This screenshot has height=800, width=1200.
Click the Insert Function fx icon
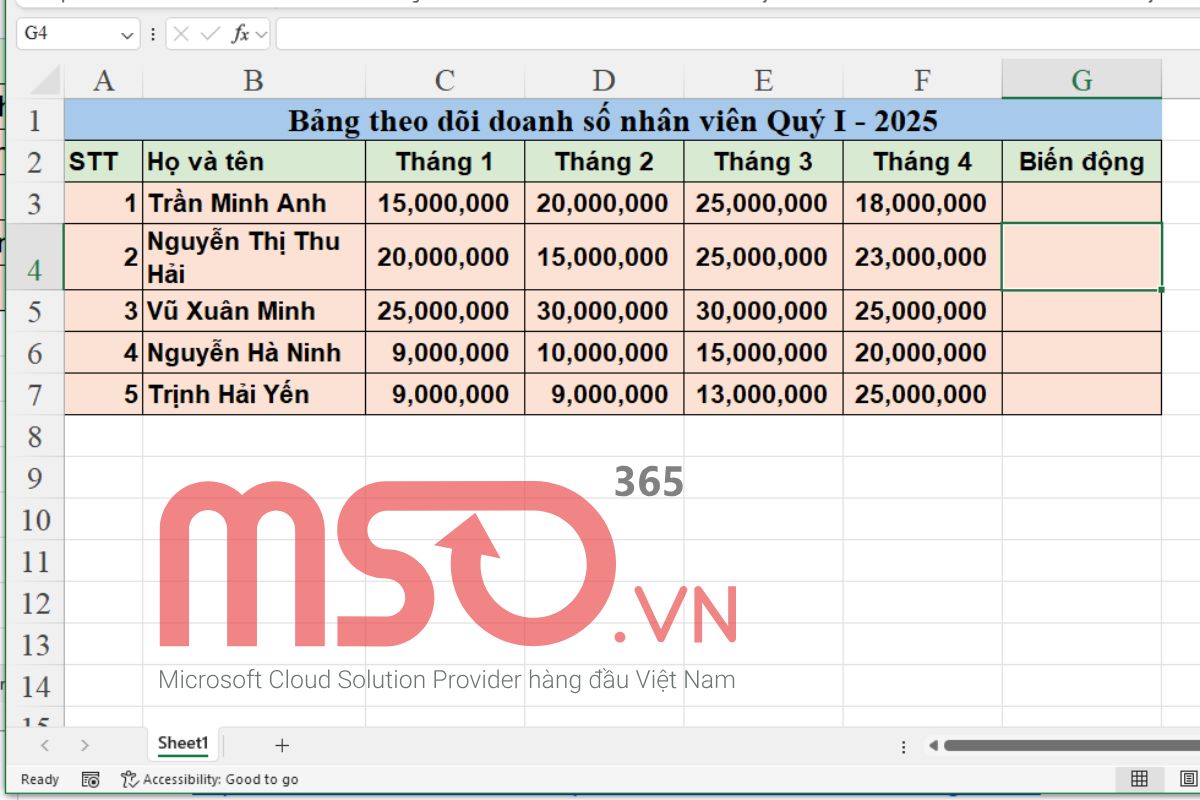pyautogui.click(x=241, y=34)
